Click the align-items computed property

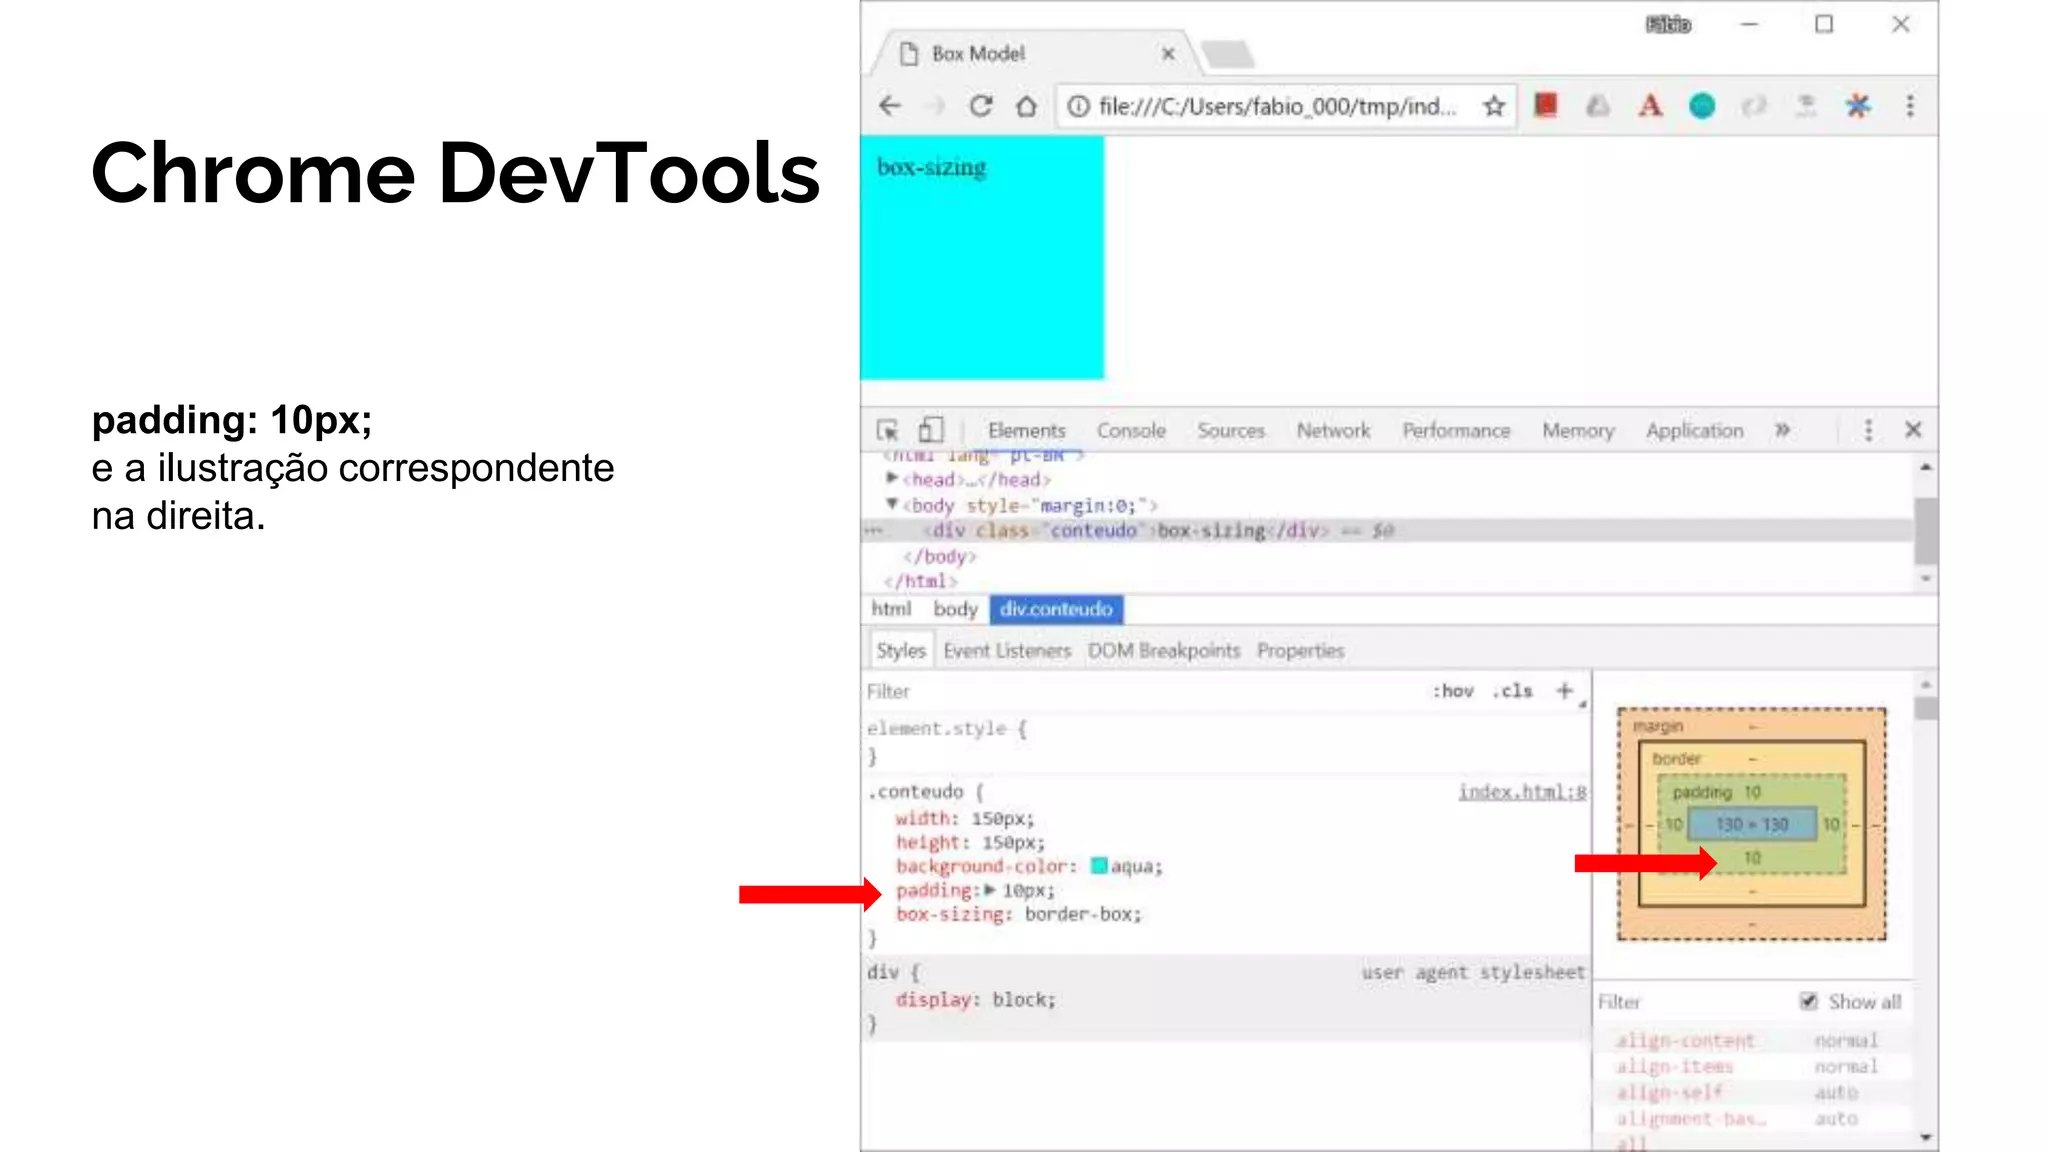tap(1674, 1067)
